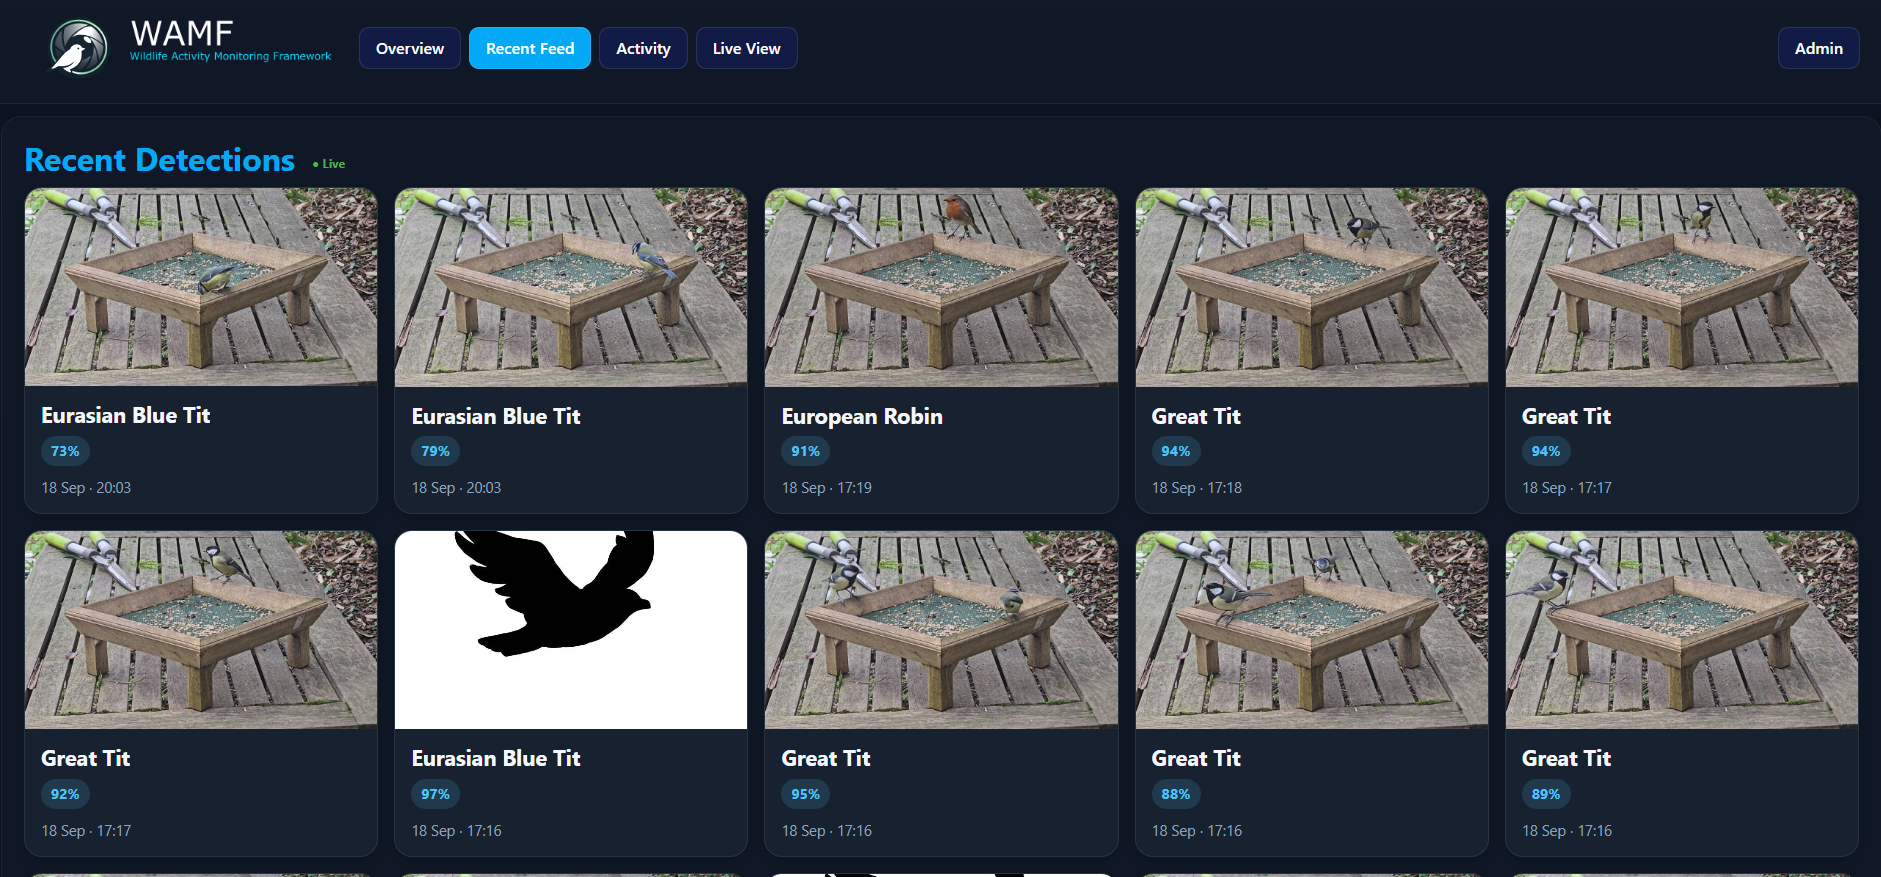Click the 79% confidence badge
The height and width of the screenshot is (877, 1881).
pos(435,451)
